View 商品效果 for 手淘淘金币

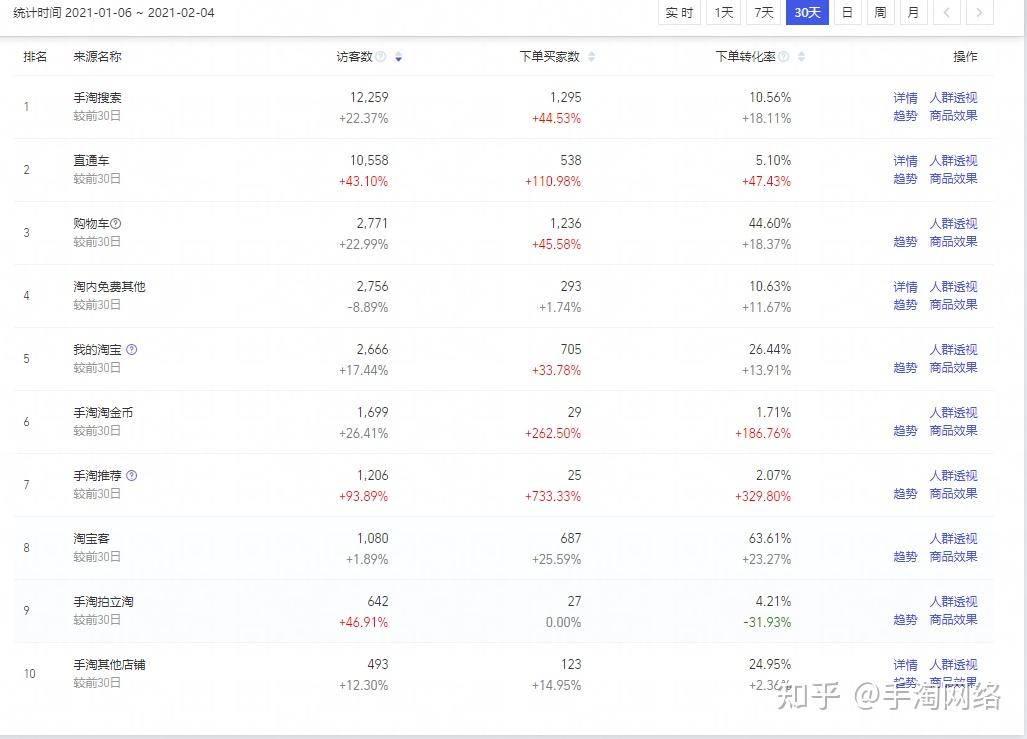(x=953, y=430)
